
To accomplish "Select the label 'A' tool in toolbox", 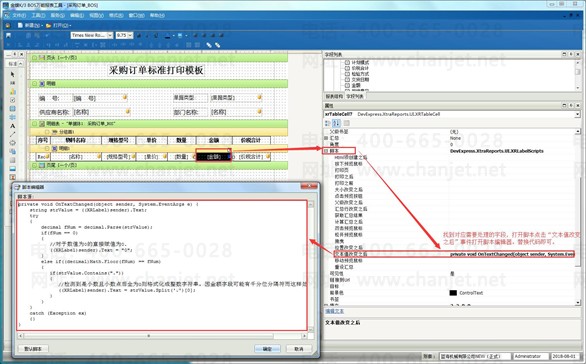I will pos(12,126).
